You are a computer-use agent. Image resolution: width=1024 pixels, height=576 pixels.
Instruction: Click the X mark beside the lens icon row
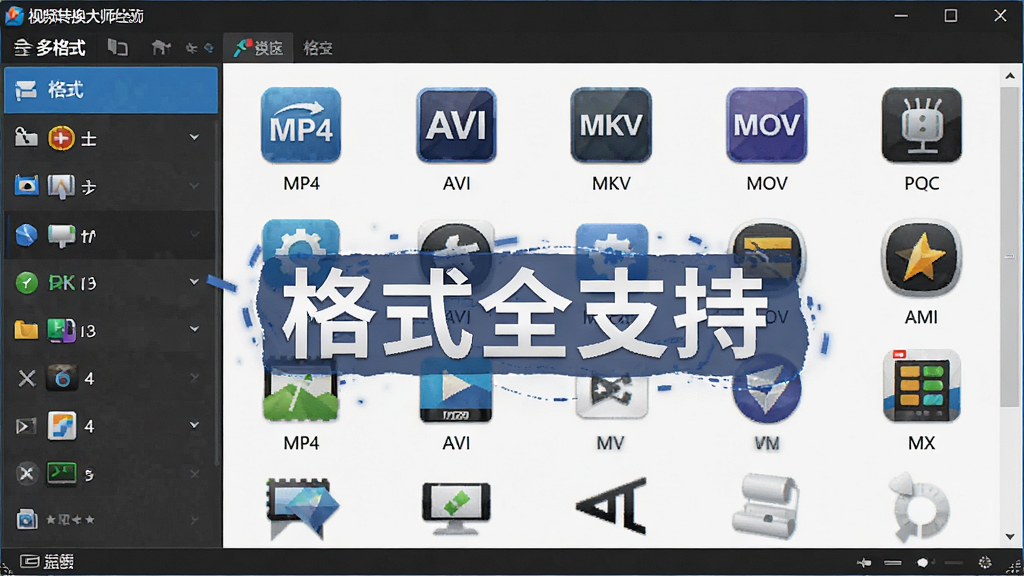27,378
